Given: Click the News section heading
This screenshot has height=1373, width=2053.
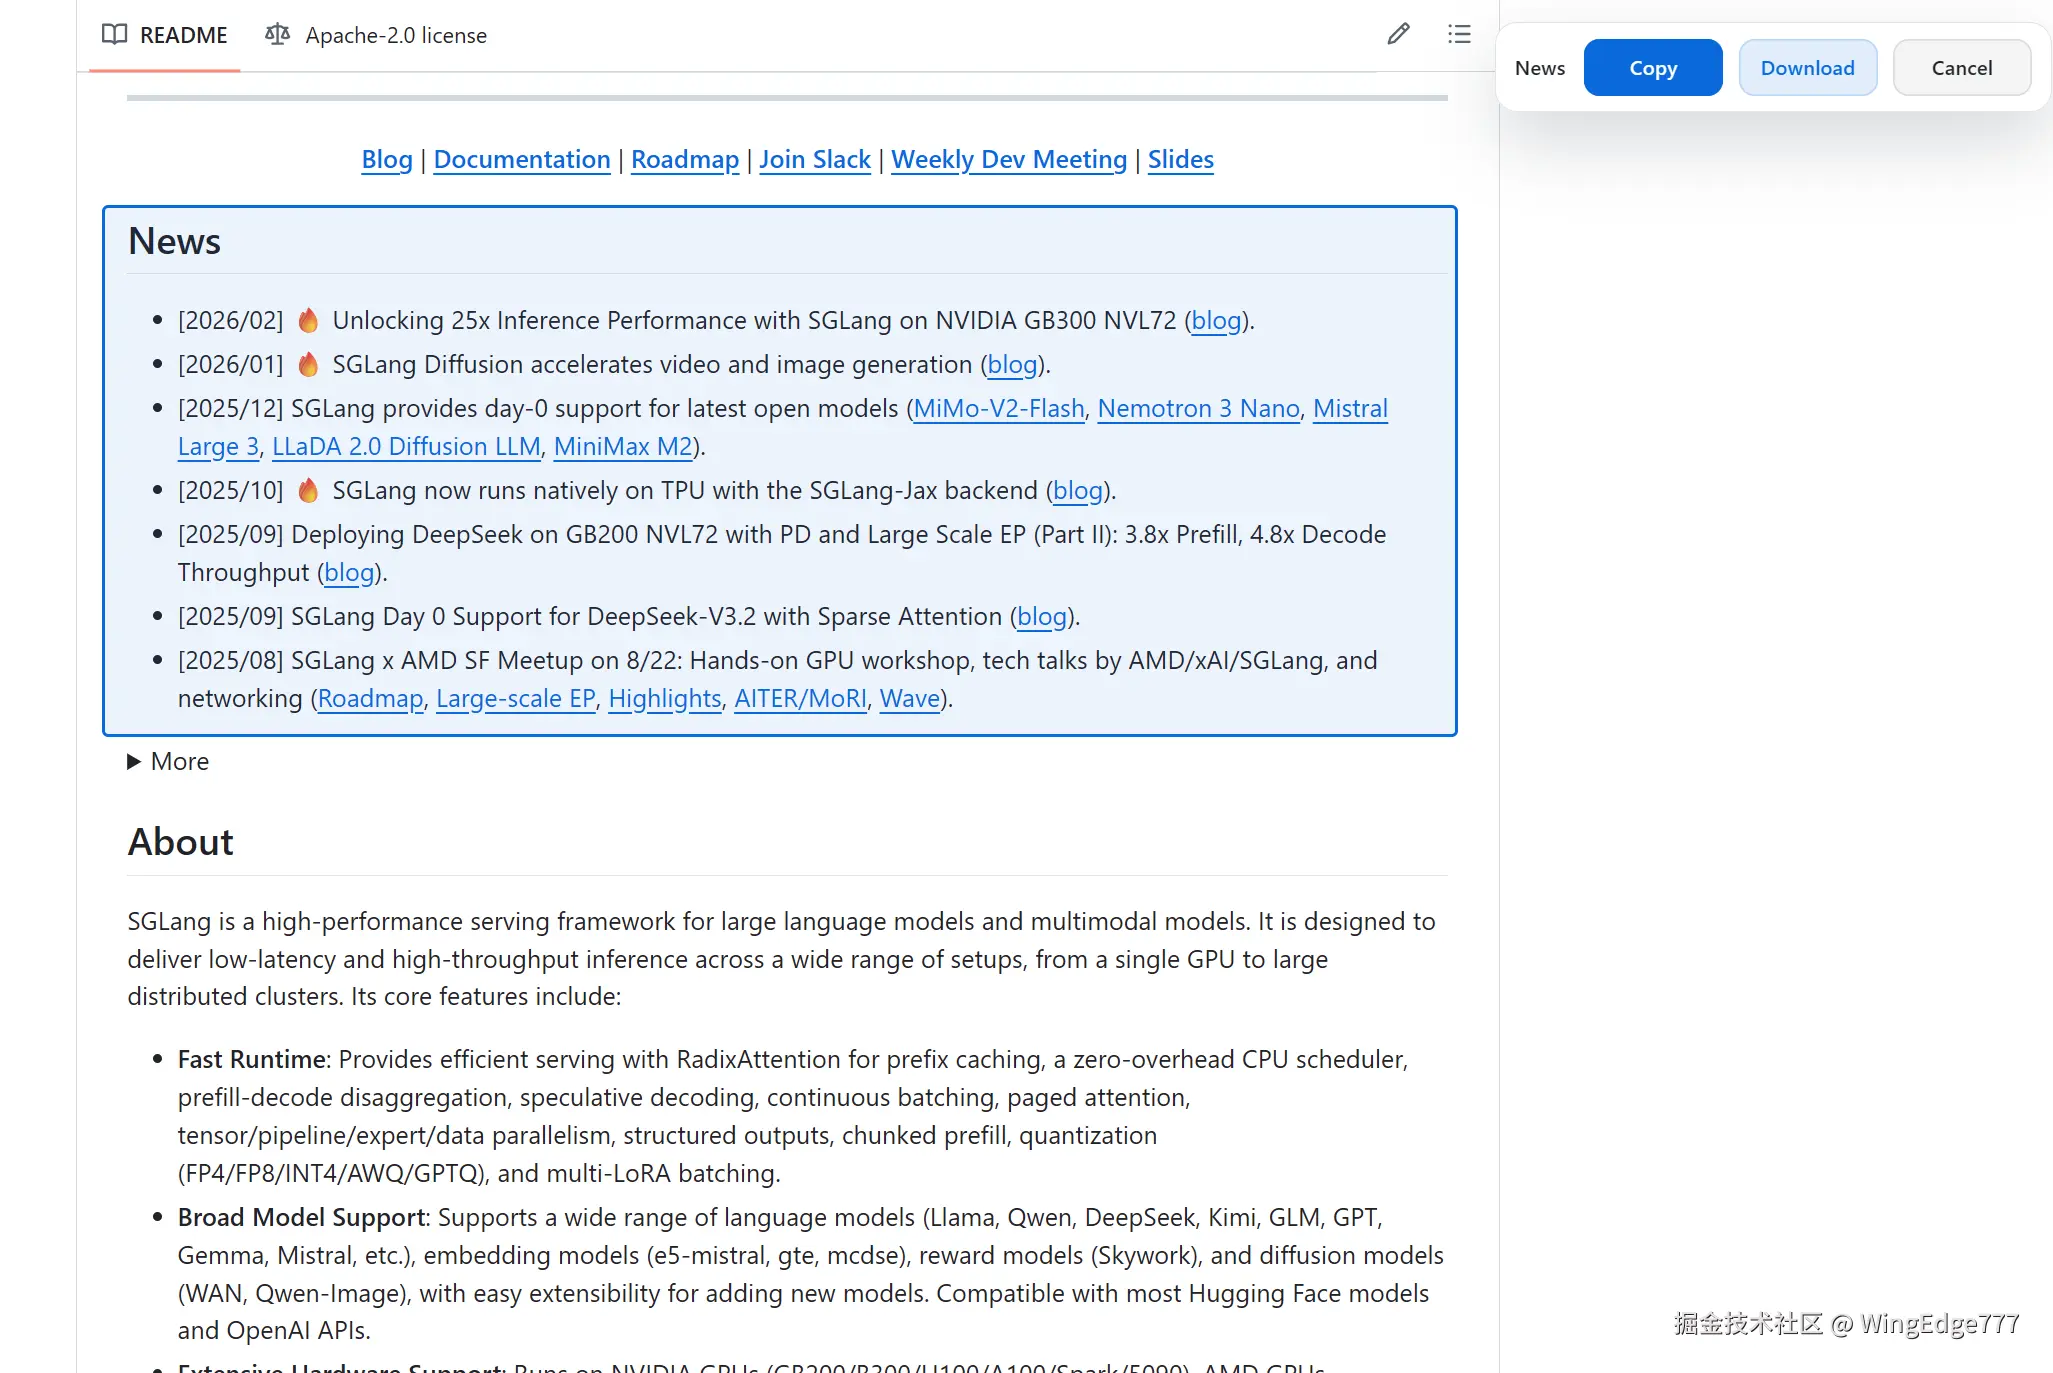Looking at the screenshot, I should [x=174, y=242].
